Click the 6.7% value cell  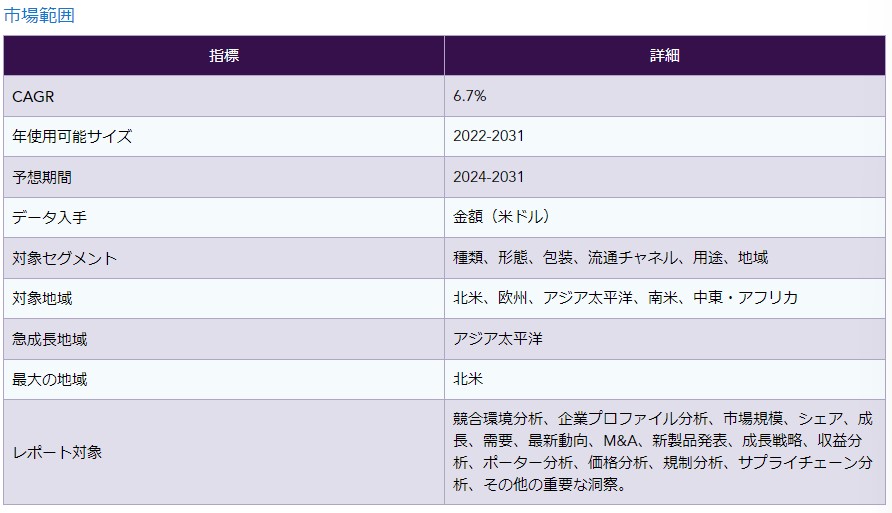pyautogui.click(x=470, y=96)
